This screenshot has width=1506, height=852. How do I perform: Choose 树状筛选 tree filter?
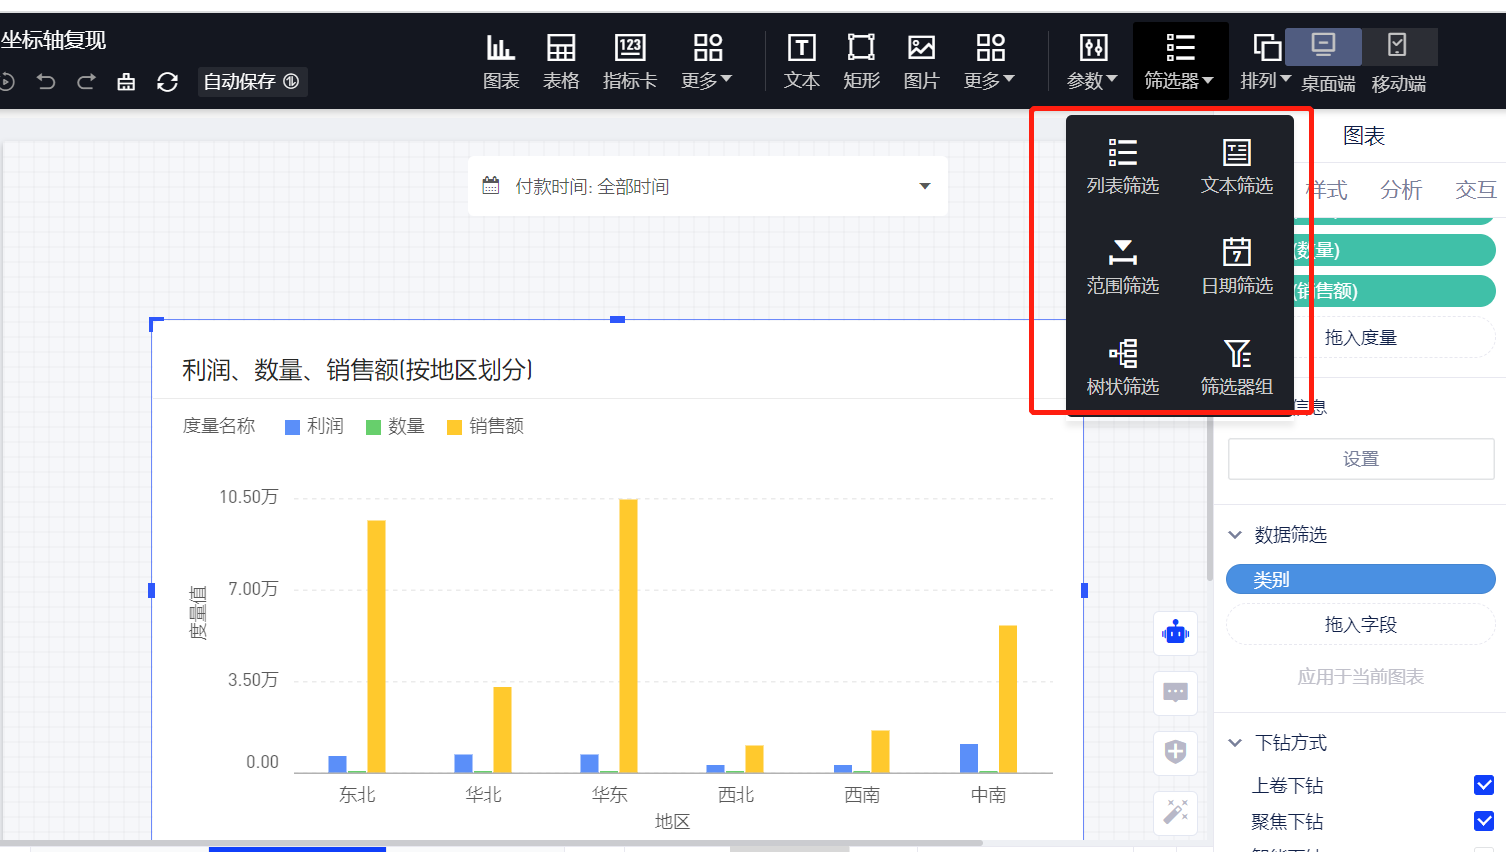pos(1123,367)
